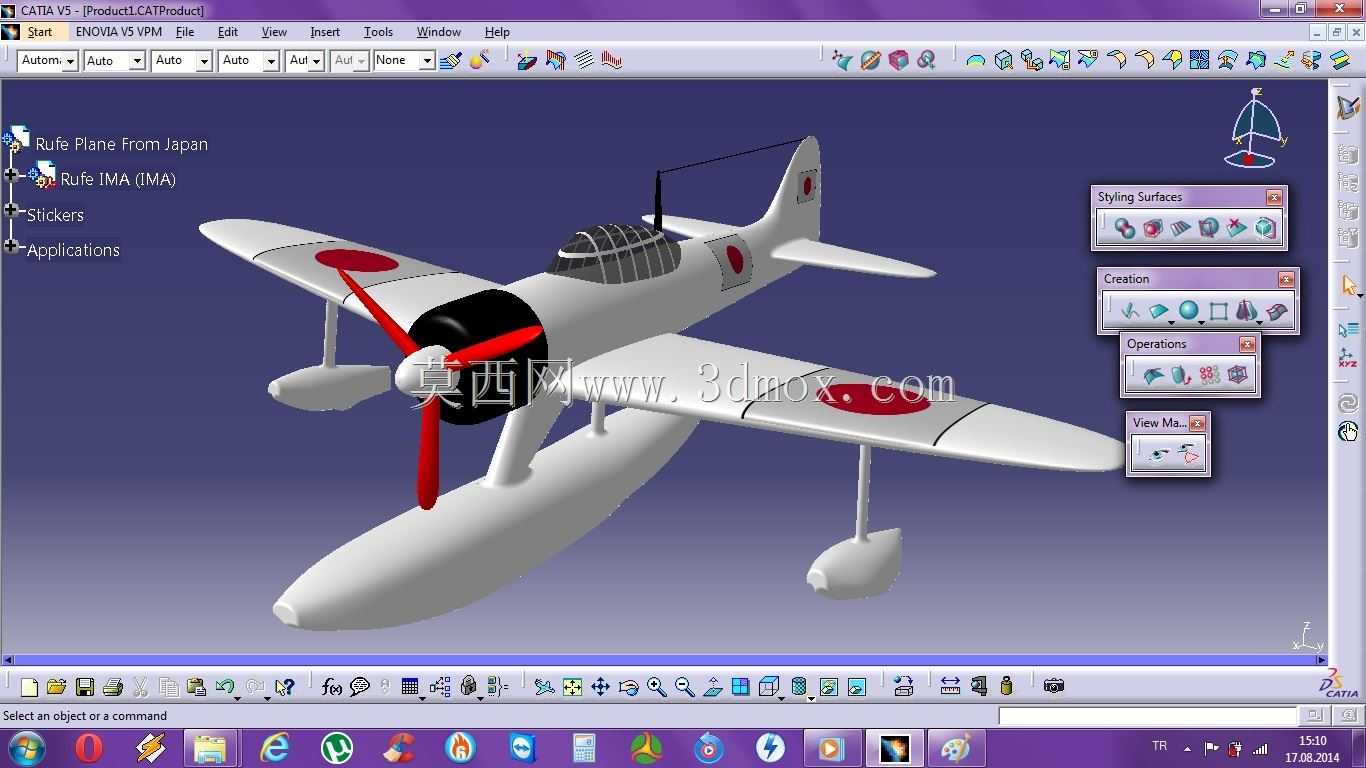Open the Select tool flyout arrow
The image size is (1366, 768).
tap(1360, 296)
